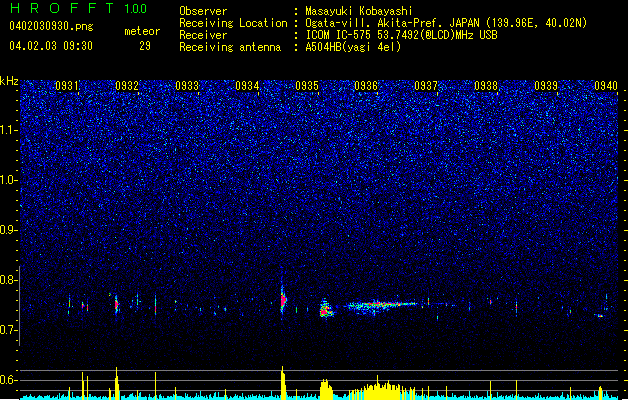Click observer name Masayuki Kobayashi

pos(359,11)
